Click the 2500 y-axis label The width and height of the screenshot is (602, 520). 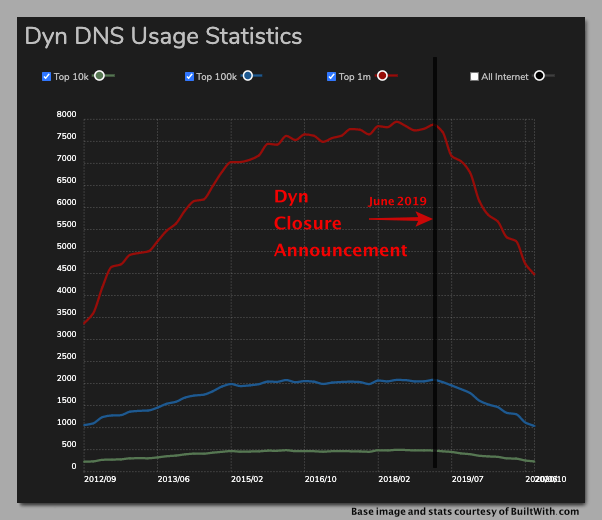pyautogui.click(x=66, y=356)
